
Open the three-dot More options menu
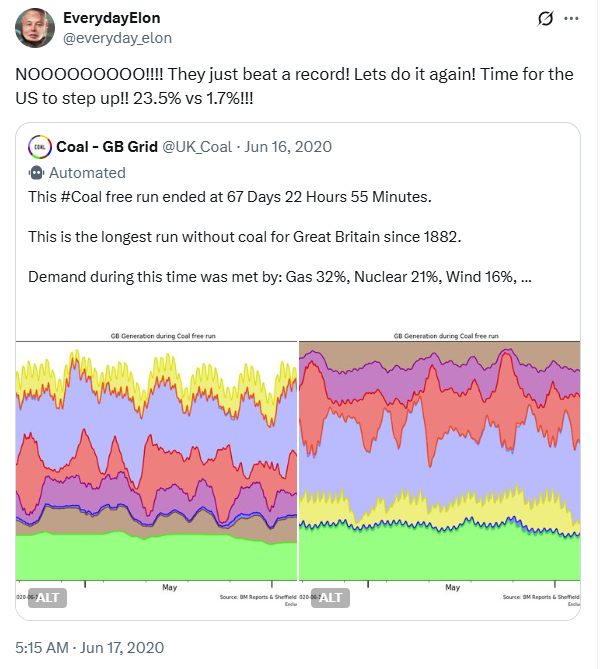571,19
